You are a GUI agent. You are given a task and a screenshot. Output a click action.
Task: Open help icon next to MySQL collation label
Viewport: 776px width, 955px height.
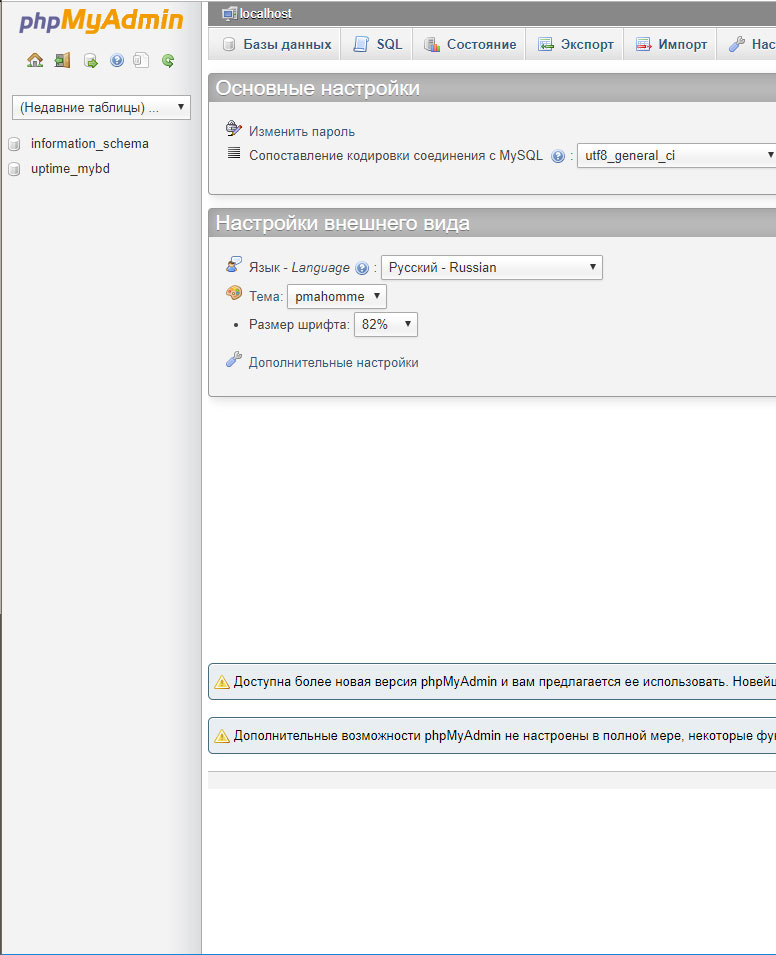558,157
